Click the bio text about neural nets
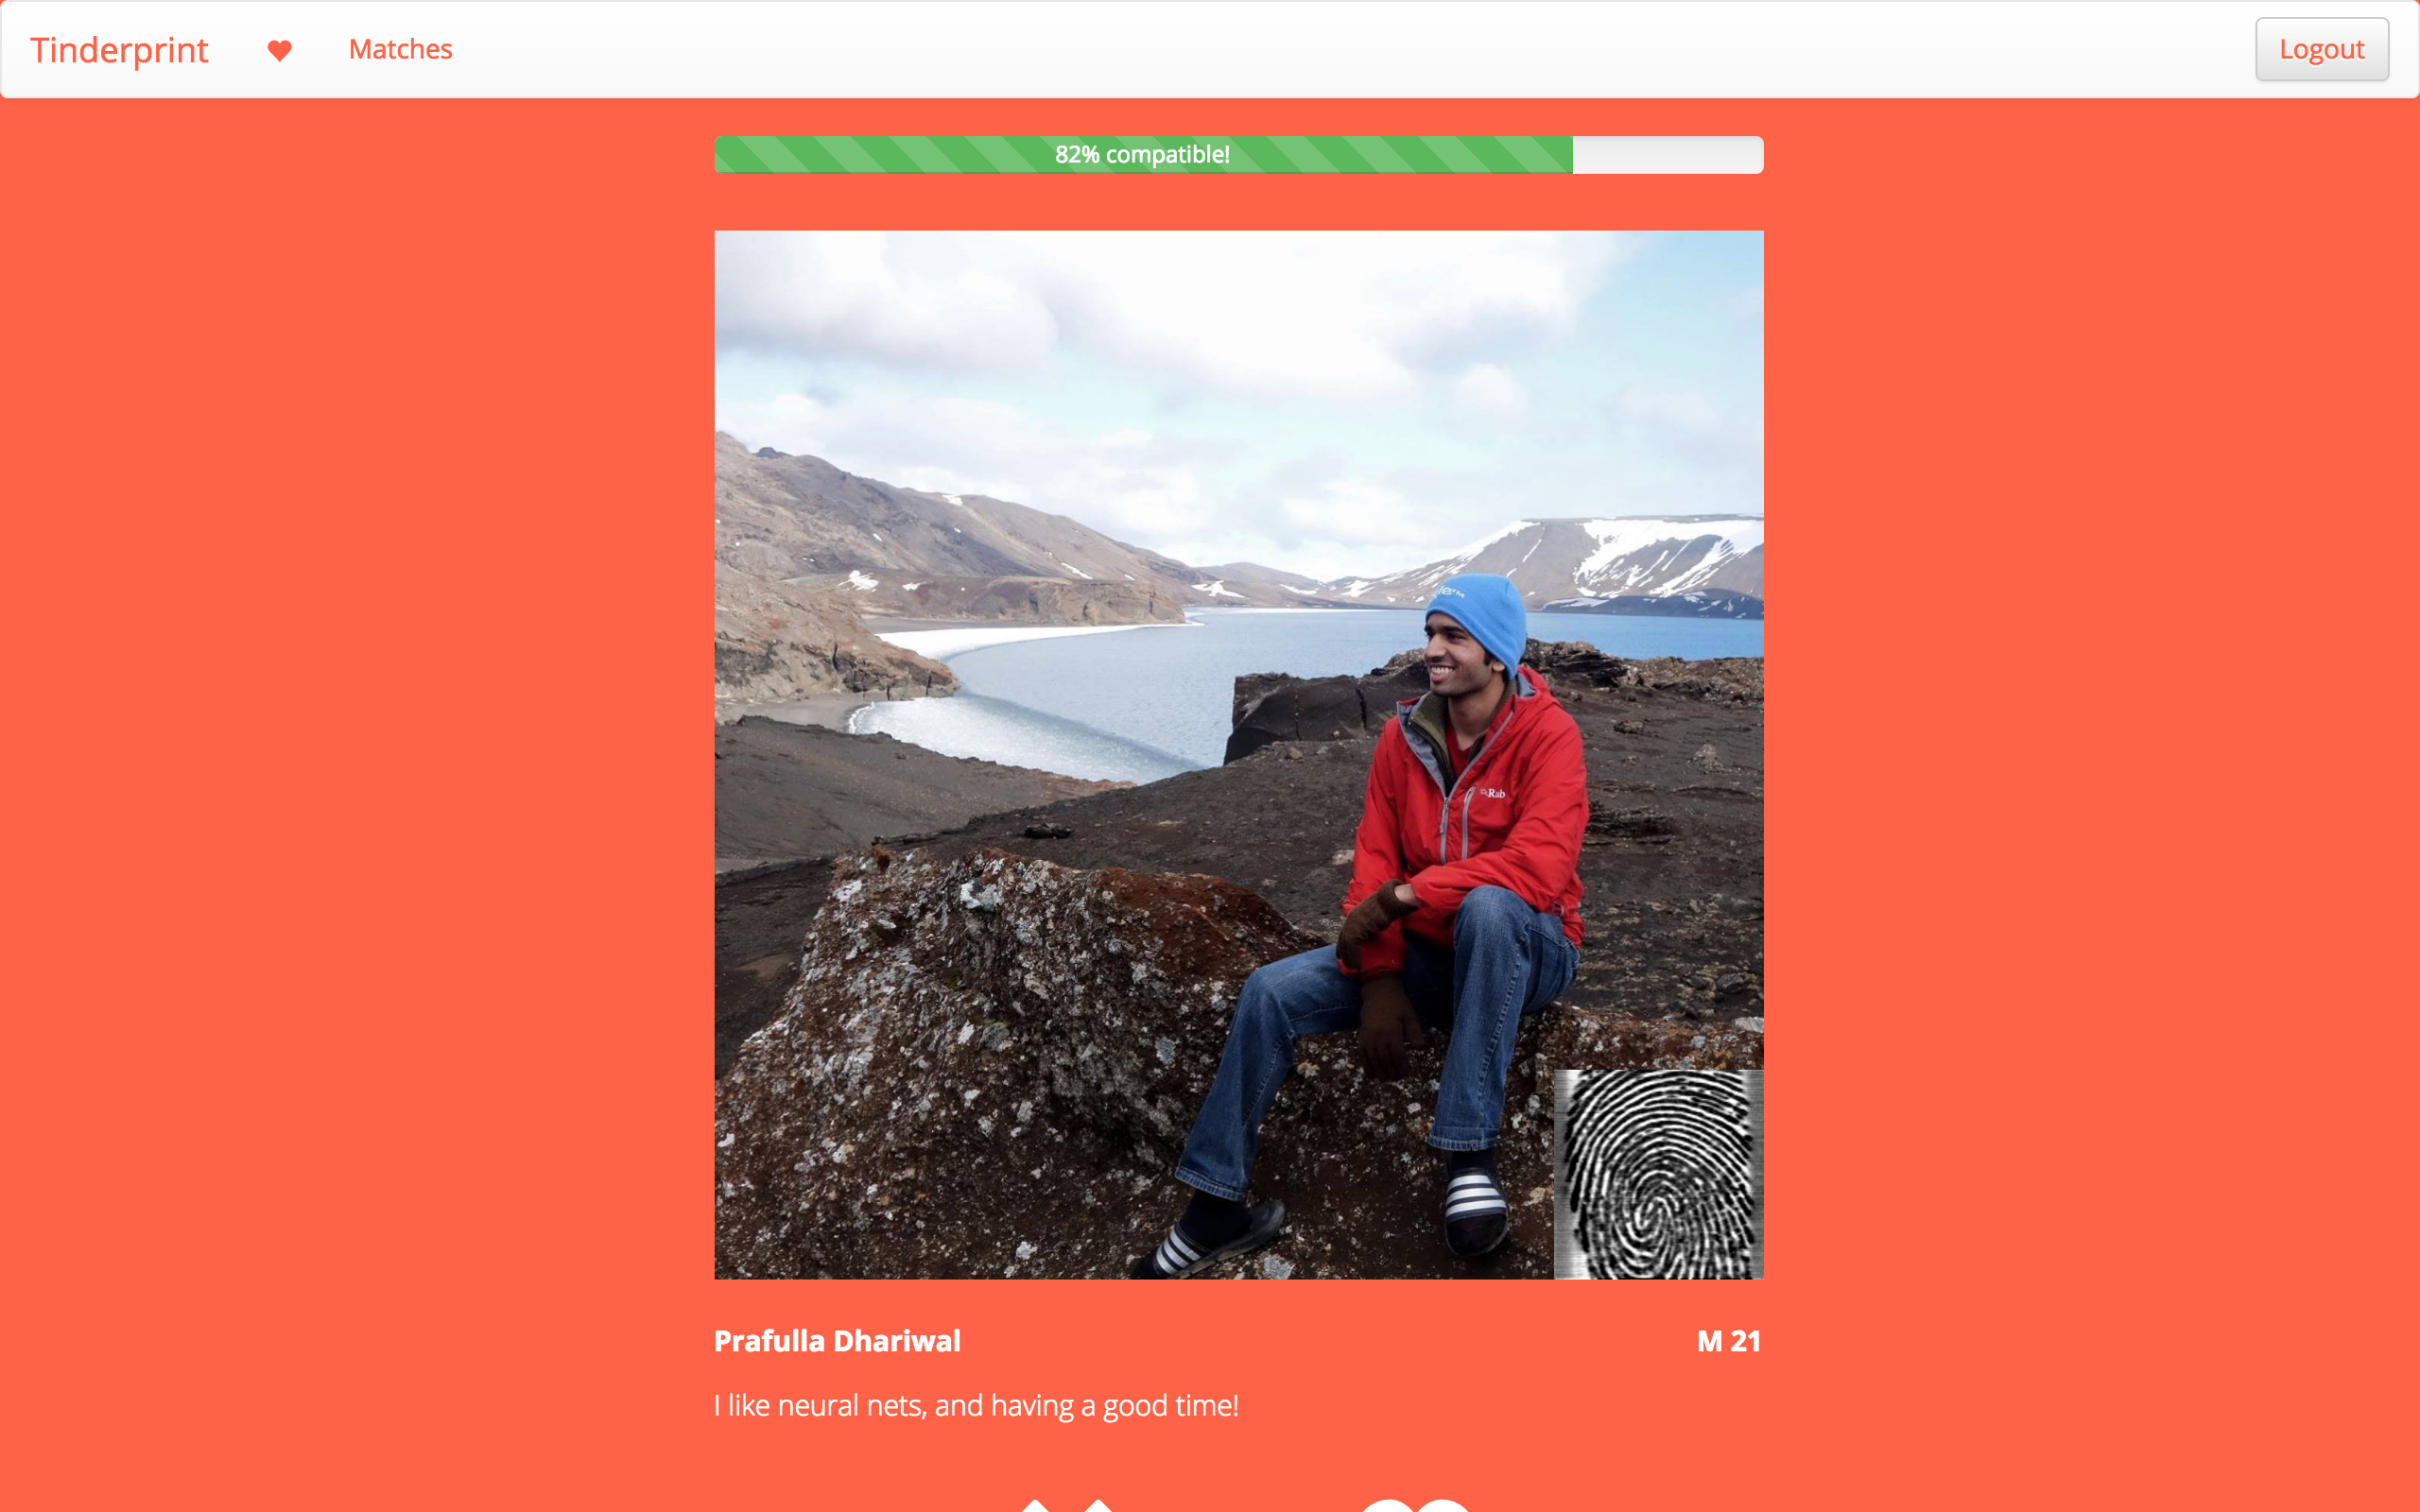The width and height of the screenshot is (2420, 1512). 976,1405
